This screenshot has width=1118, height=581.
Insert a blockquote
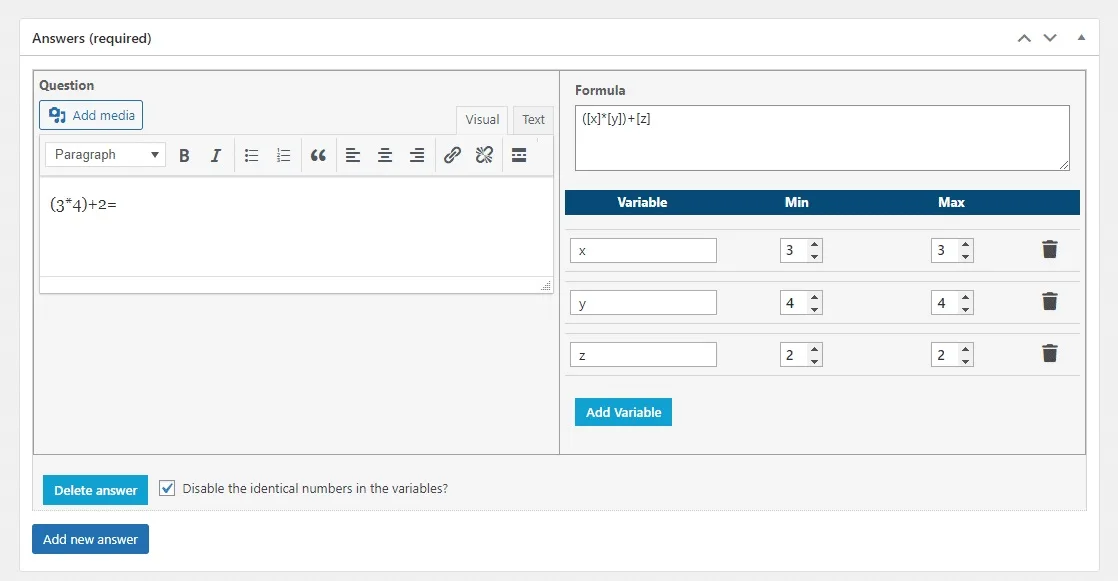318,155
